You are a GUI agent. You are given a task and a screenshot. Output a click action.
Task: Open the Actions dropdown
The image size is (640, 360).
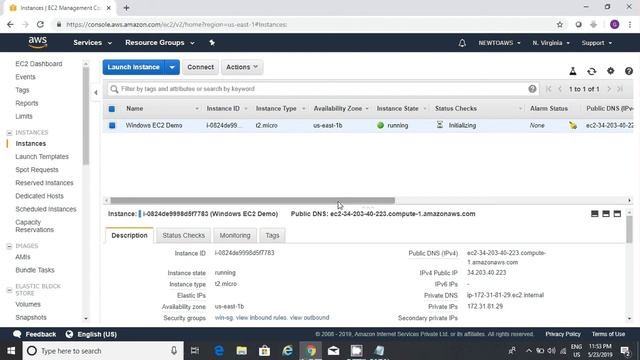click(x=242, y=67)
